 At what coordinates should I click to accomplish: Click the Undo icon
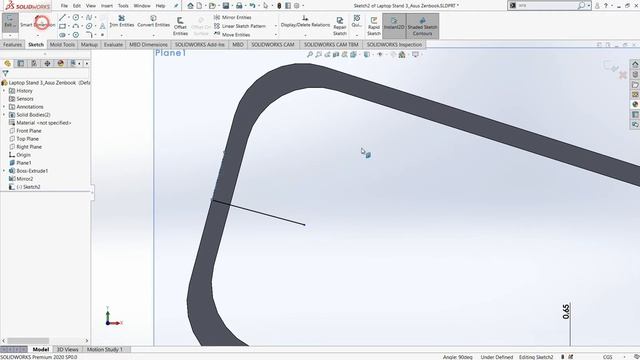pyautogui.click(x=252, y=6)
